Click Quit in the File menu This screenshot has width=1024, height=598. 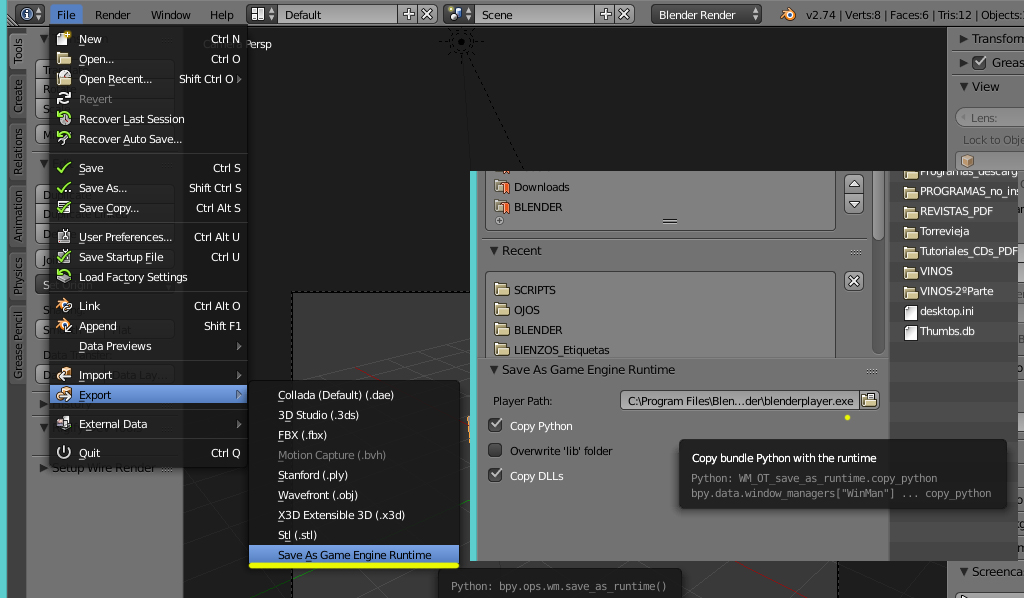pos(148,453)
